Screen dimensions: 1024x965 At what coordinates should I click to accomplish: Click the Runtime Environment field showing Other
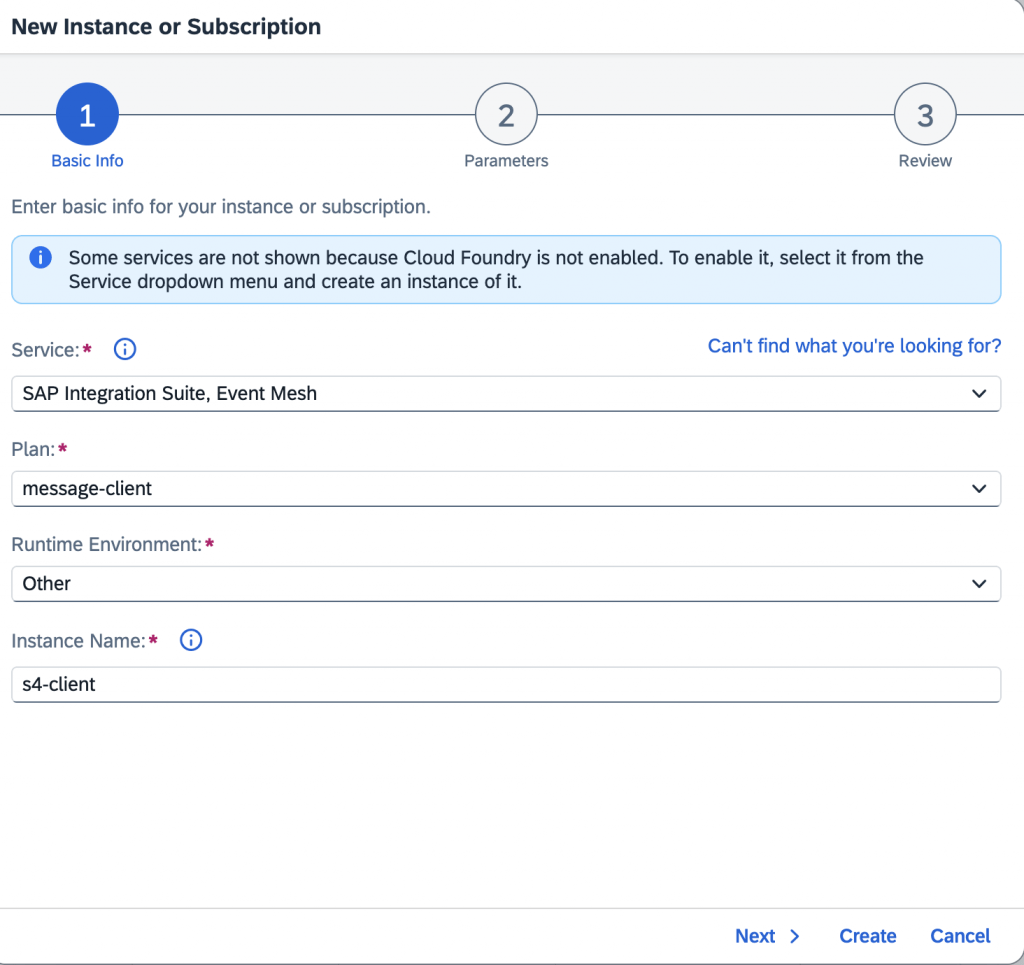coord(506,584)
